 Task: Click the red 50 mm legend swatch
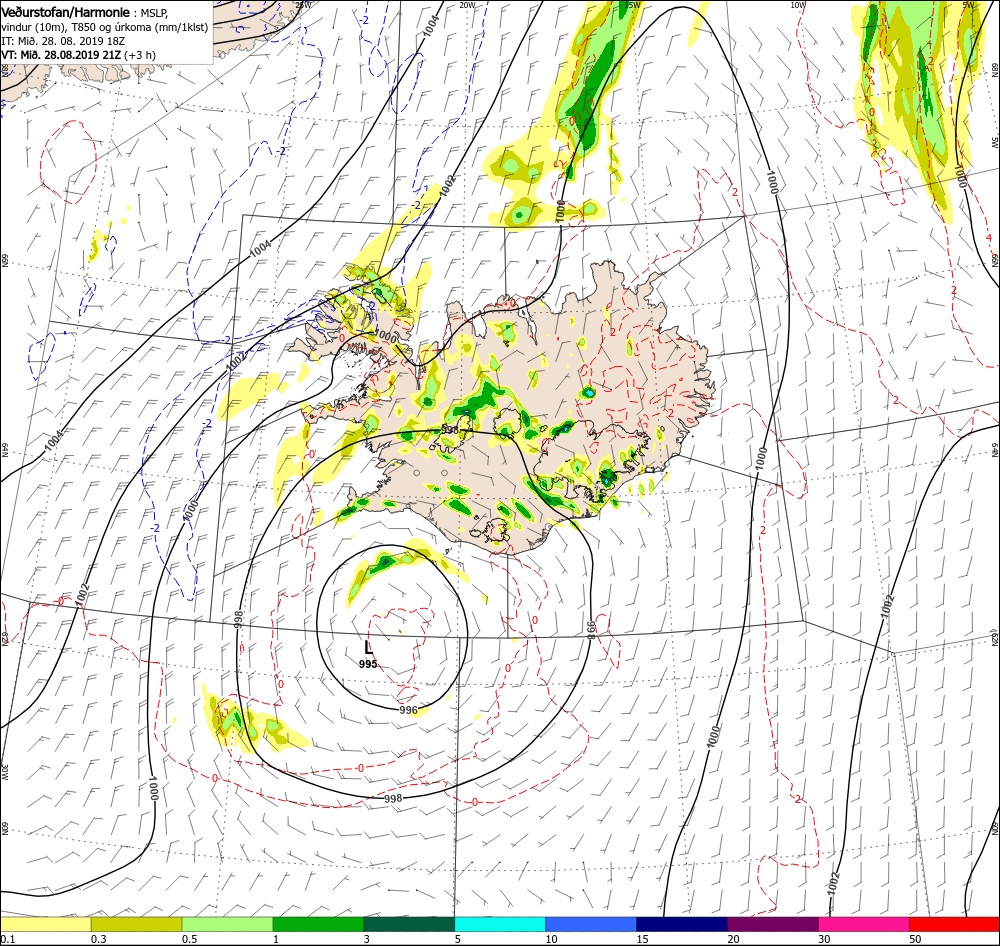tap(954, 924)
